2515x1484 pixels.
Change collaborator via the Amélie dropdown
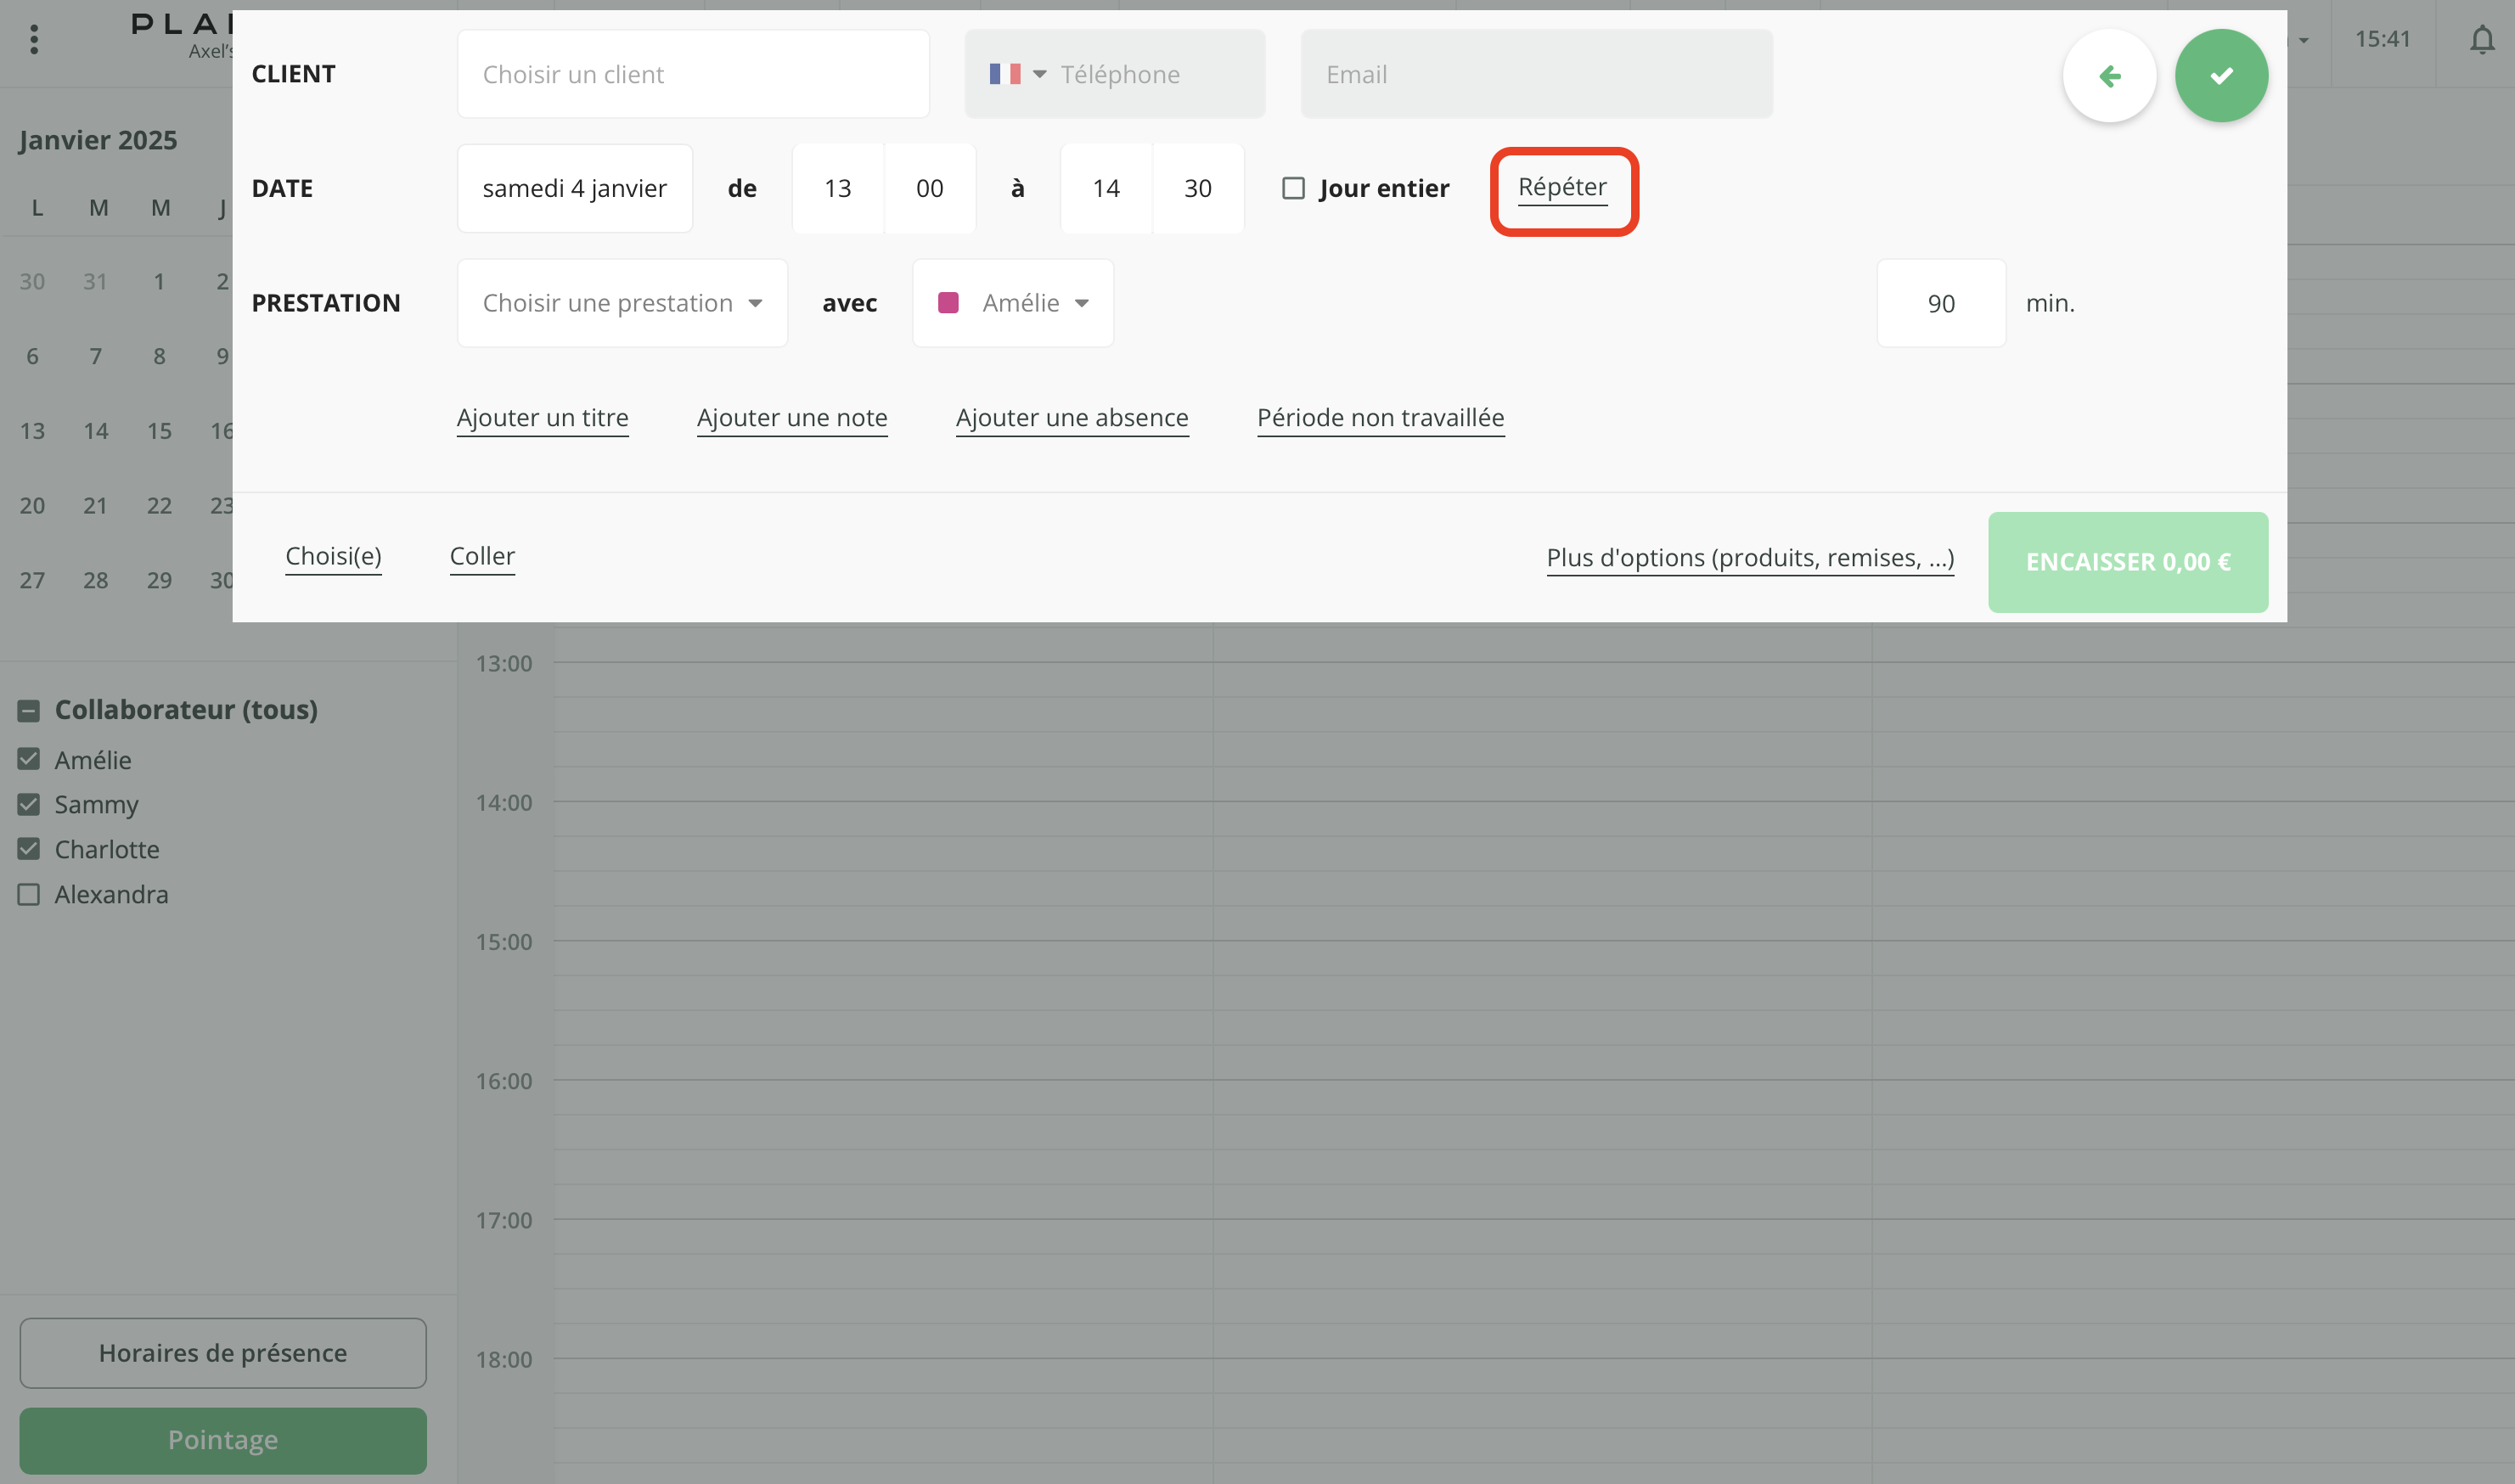point(1082,303)
